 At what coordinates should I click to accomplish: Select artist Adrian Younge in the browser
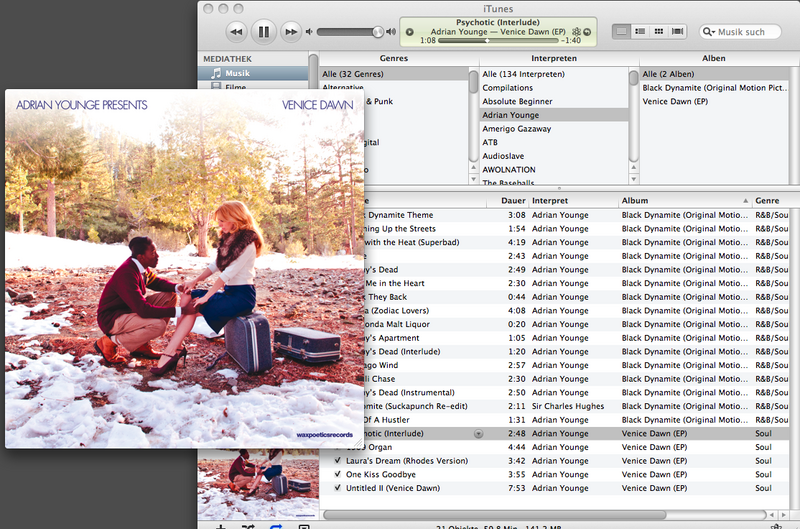point(554,115)
